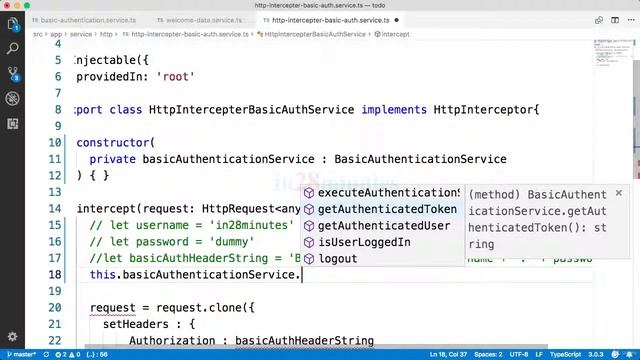Click feedback smiley in status bar

(615, 355)
